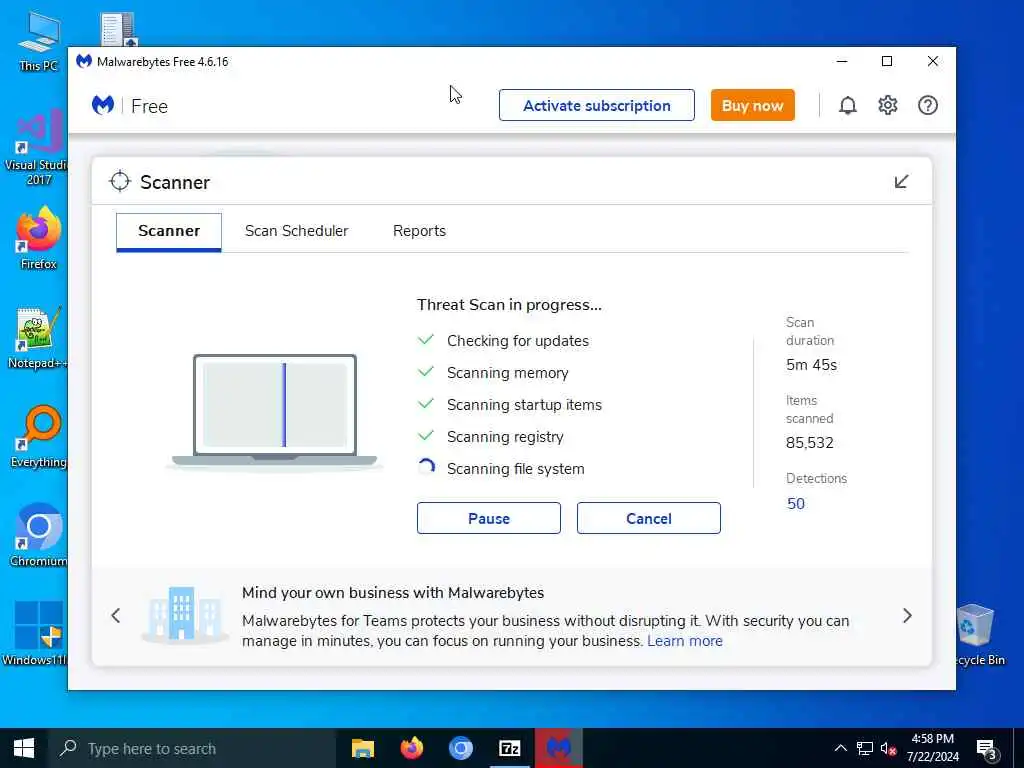
Task: View the 50 detections count
Action: (x=795, y=504)
